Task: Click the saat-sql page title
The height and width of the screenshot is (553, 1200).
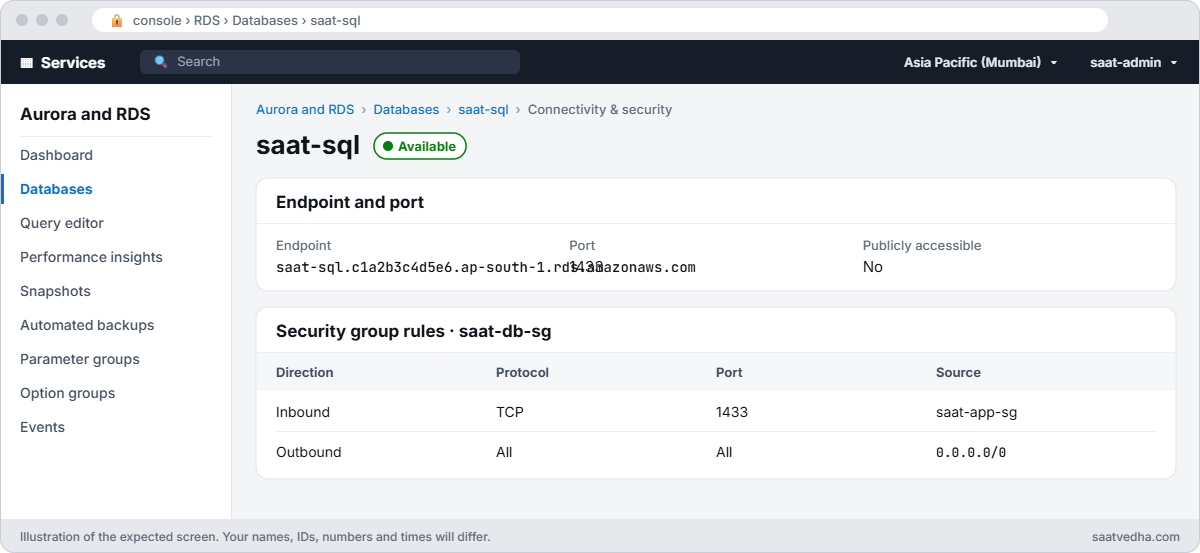Action: 308,145
